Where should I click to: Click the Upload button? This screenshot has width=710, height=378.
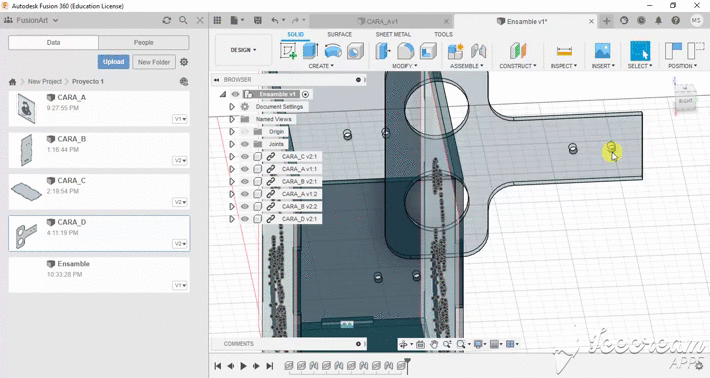click(113, 62)
